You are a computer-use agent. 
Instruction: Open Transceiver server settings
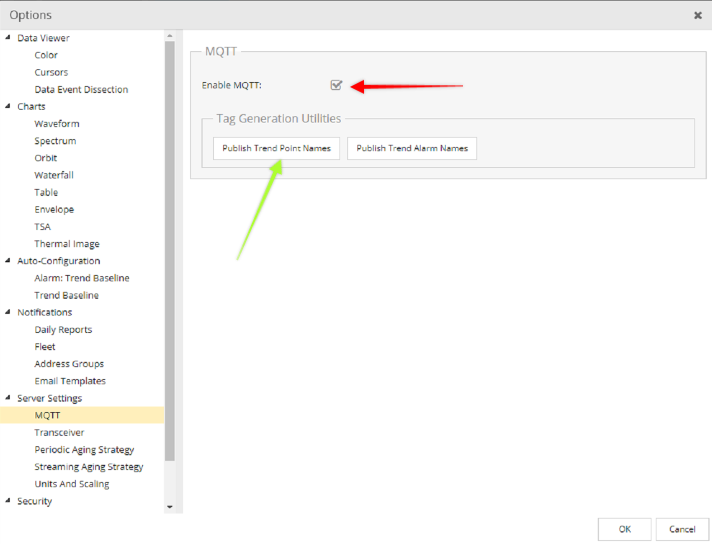(59, 432)
